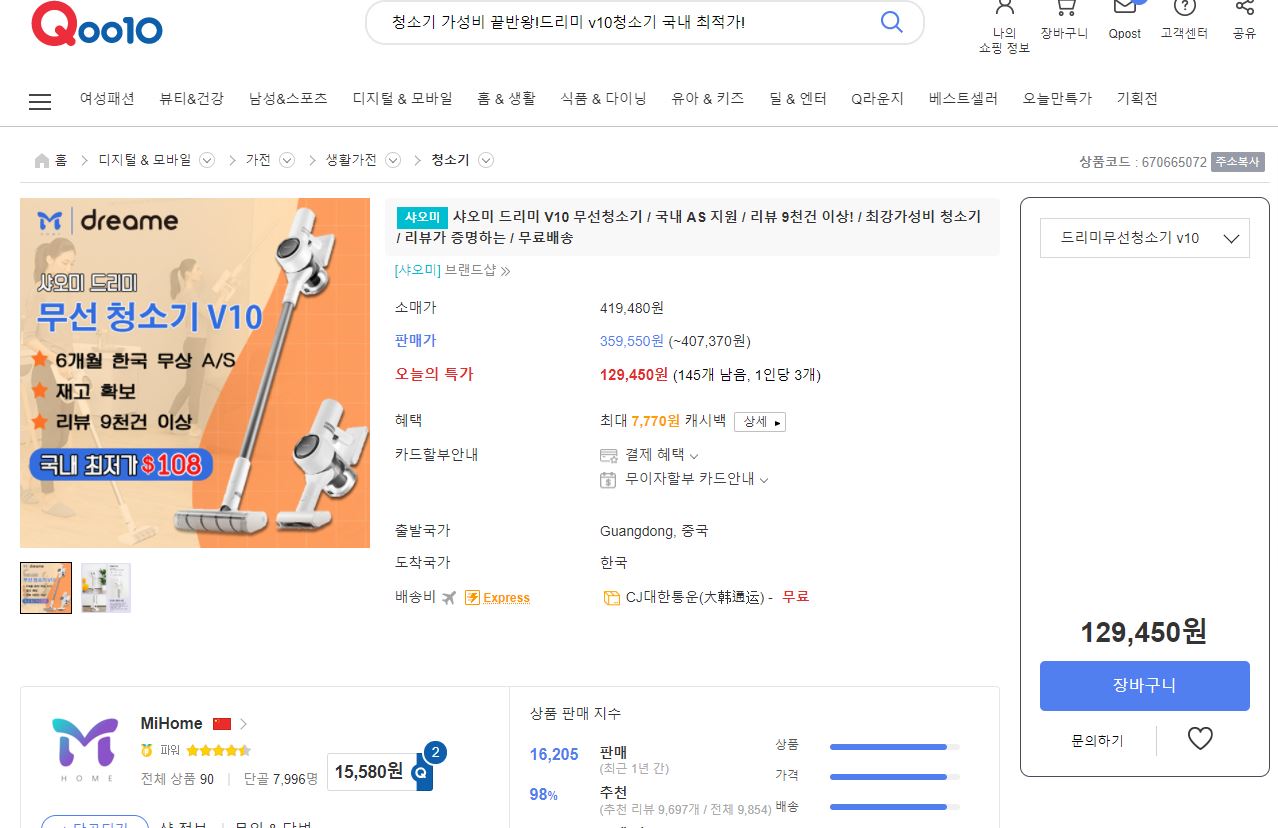
Task: Click the Guangdong, 중국 origin text
Action: [654, 531]
